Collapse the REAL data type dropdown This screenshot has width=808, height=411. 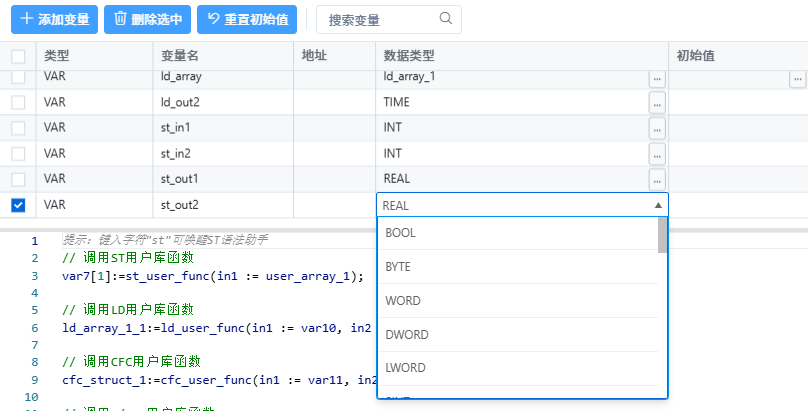point(658,205)
